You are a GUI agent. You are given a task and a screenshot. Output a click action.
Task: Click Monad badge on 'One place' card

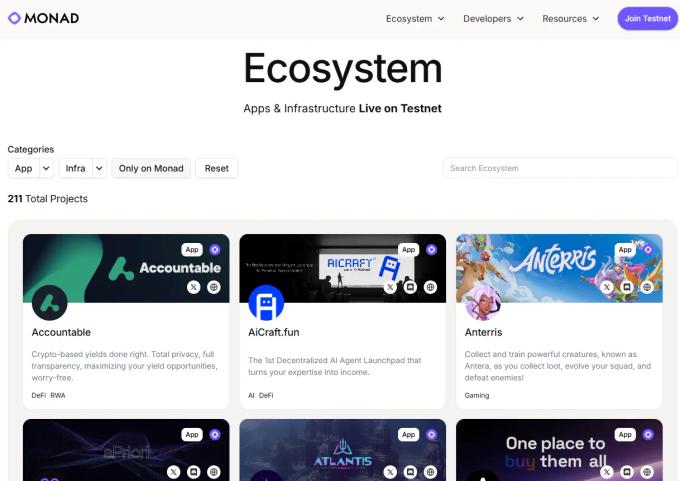648,435
